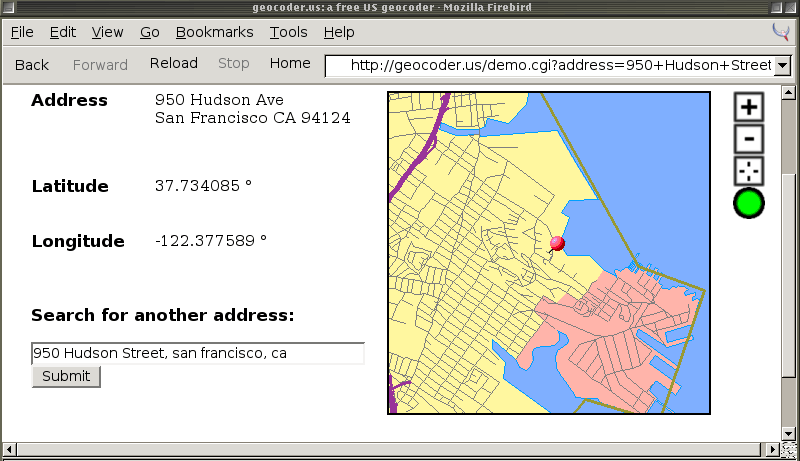Go back using the Back toolbar button
Viewport: 800px width, 461px height.
(32, 64)
